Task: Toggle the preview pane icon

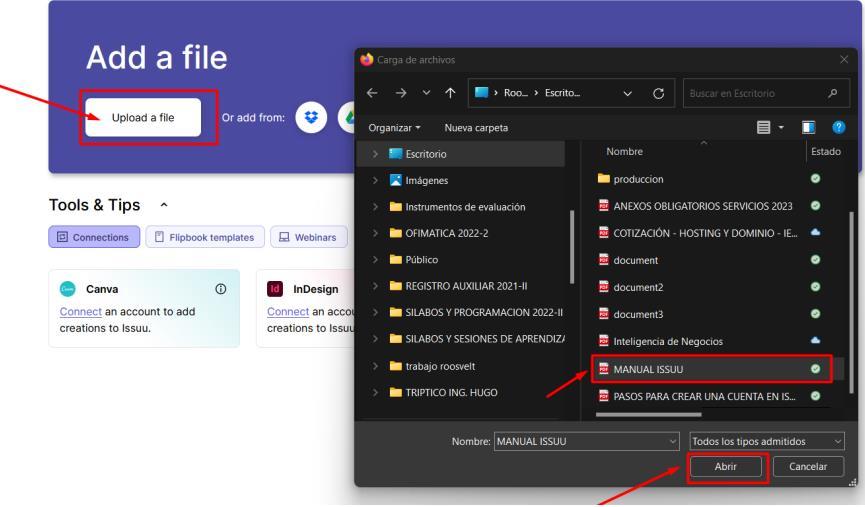Action: tap(808, 127)
